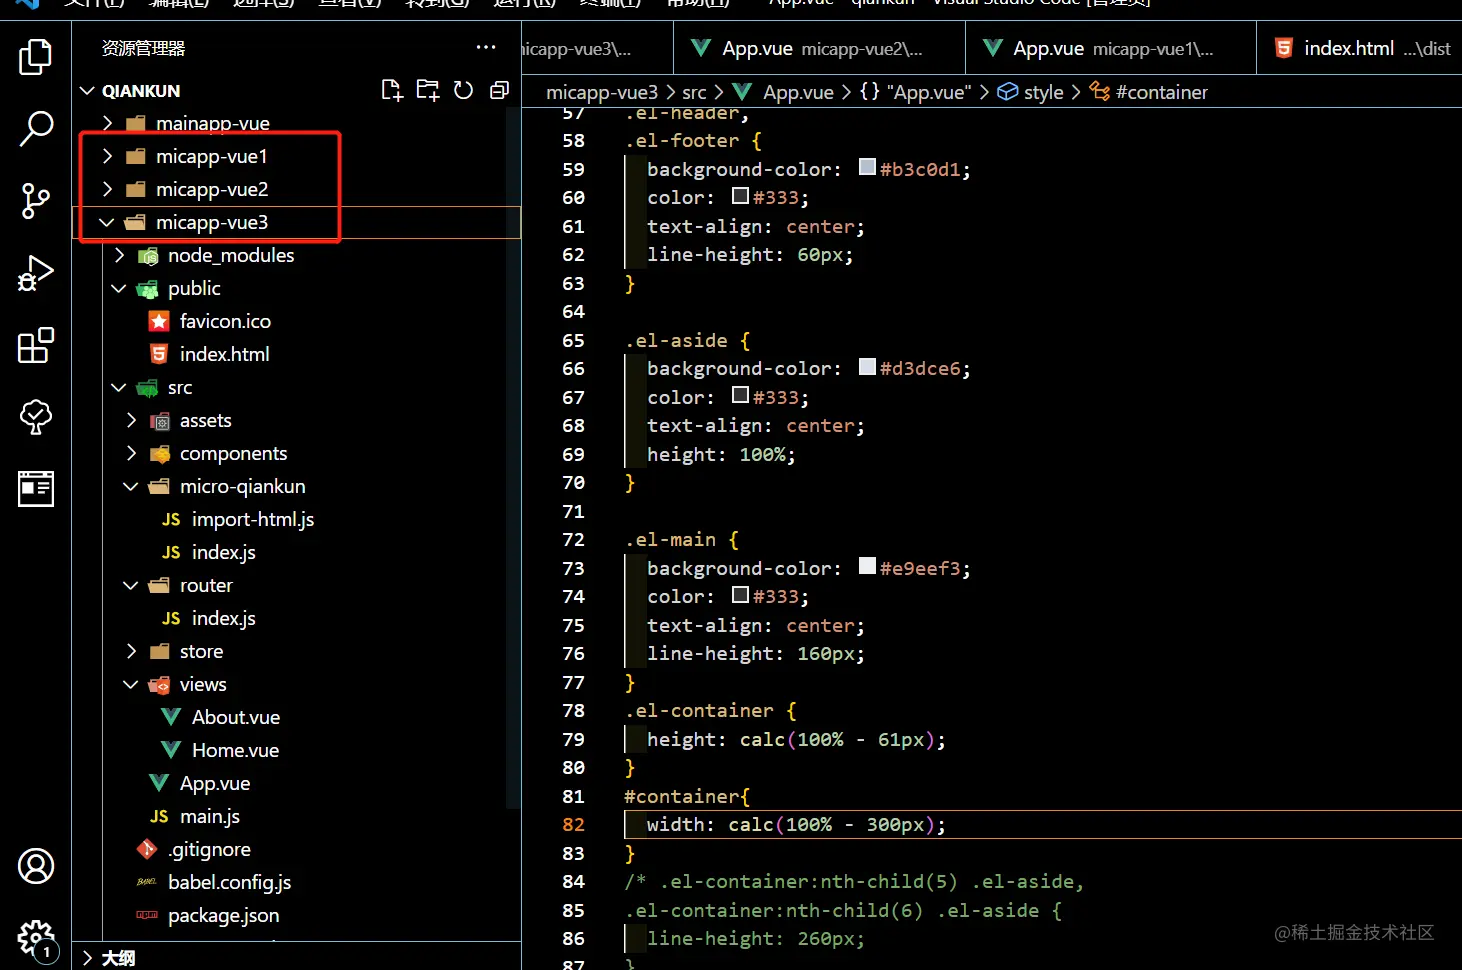Switch to App.vue micapp-vue2 tab
Image resolution: width=1462 pixels, height=970 pixels.
click(x=820, y=48)
